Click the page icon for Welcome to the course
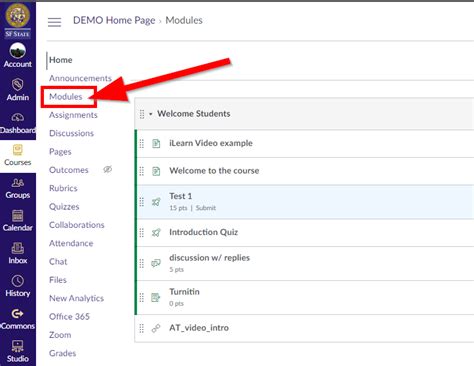Screen dimensions: 474x366 pyautogui.click(x=156, y=171)
